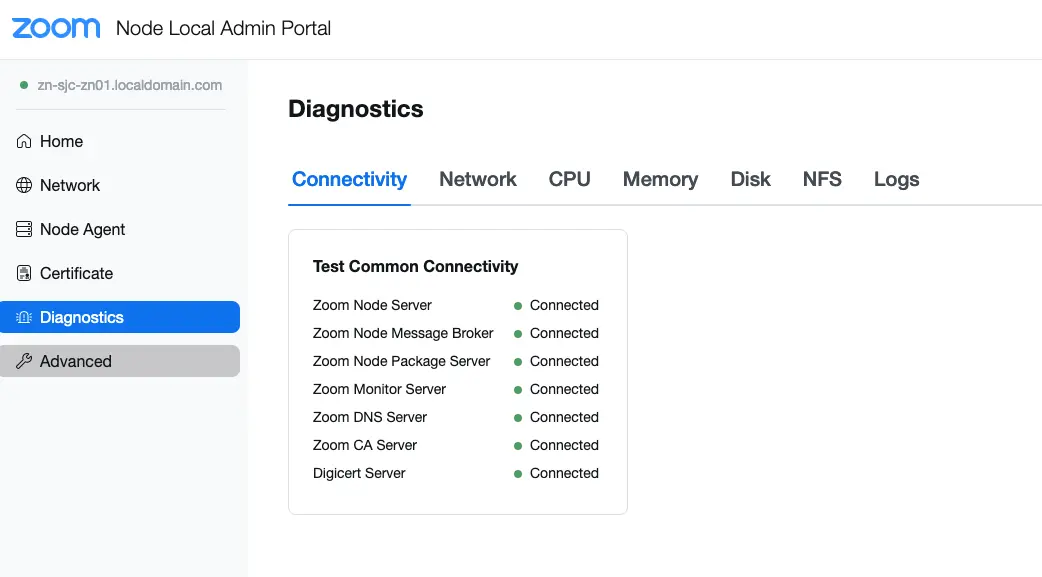
Task: Click the Zoom logo in header
Action: [x=56, y=28]
